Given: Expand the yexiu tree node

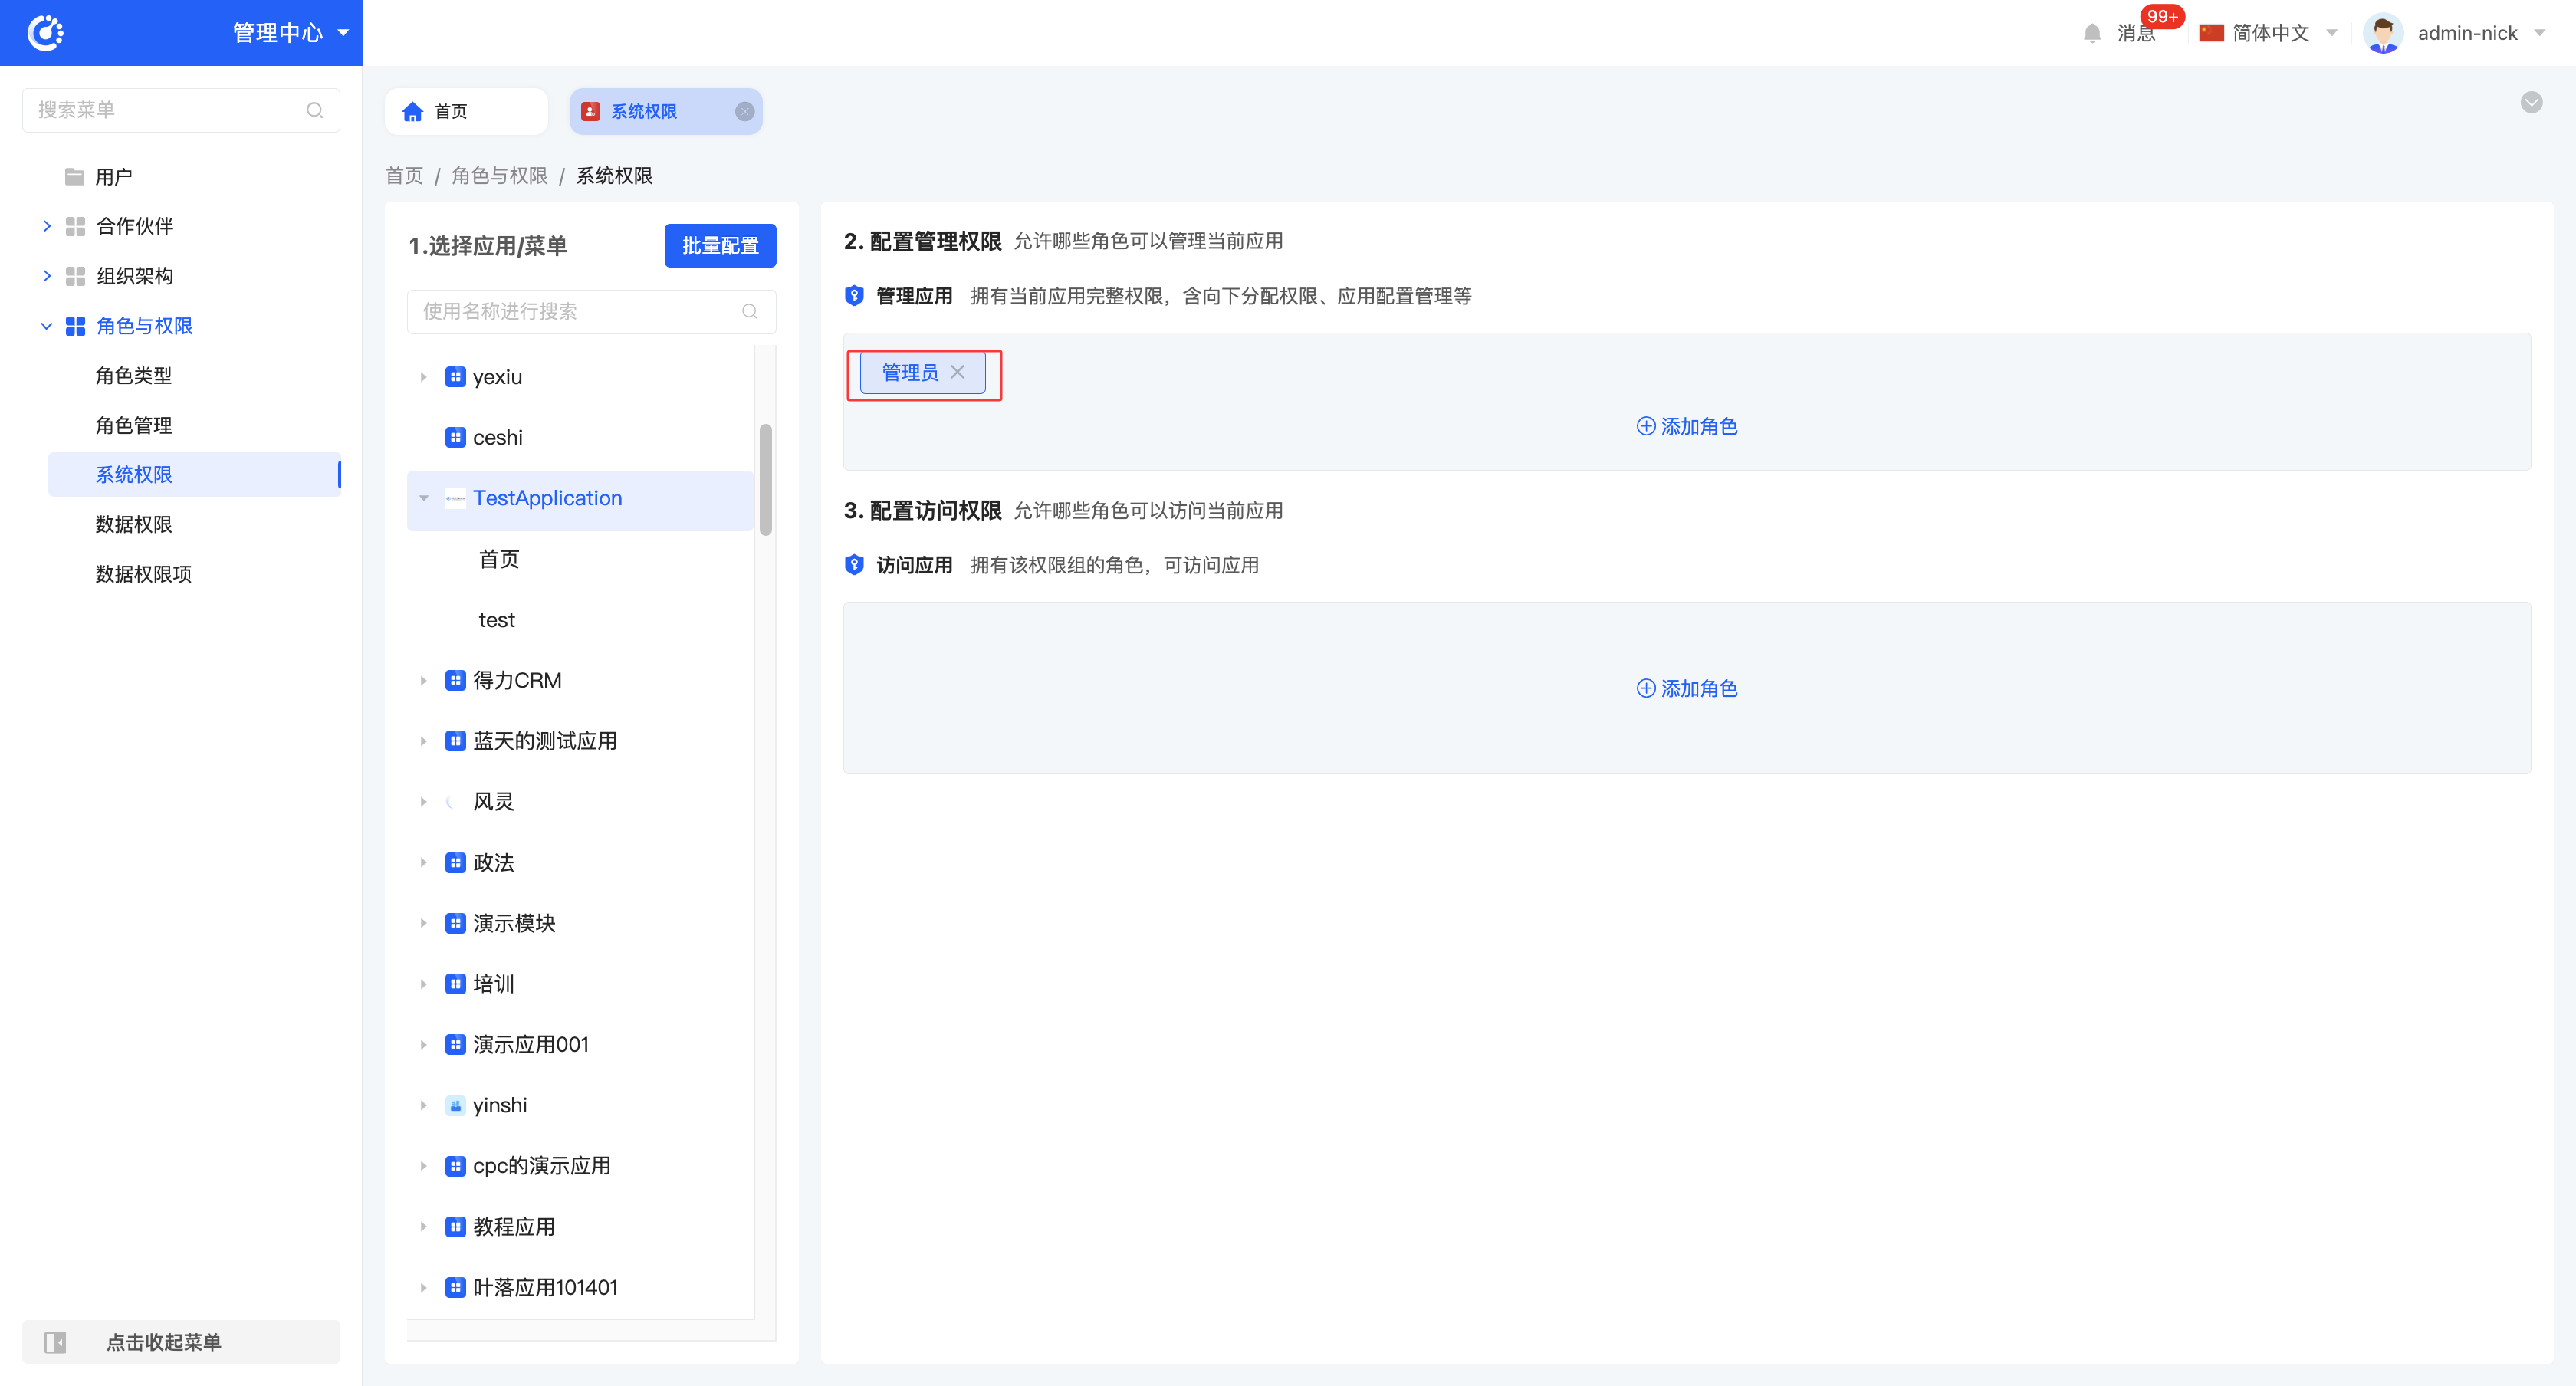Looking at the screenshot, I should (x=423, y=377).
